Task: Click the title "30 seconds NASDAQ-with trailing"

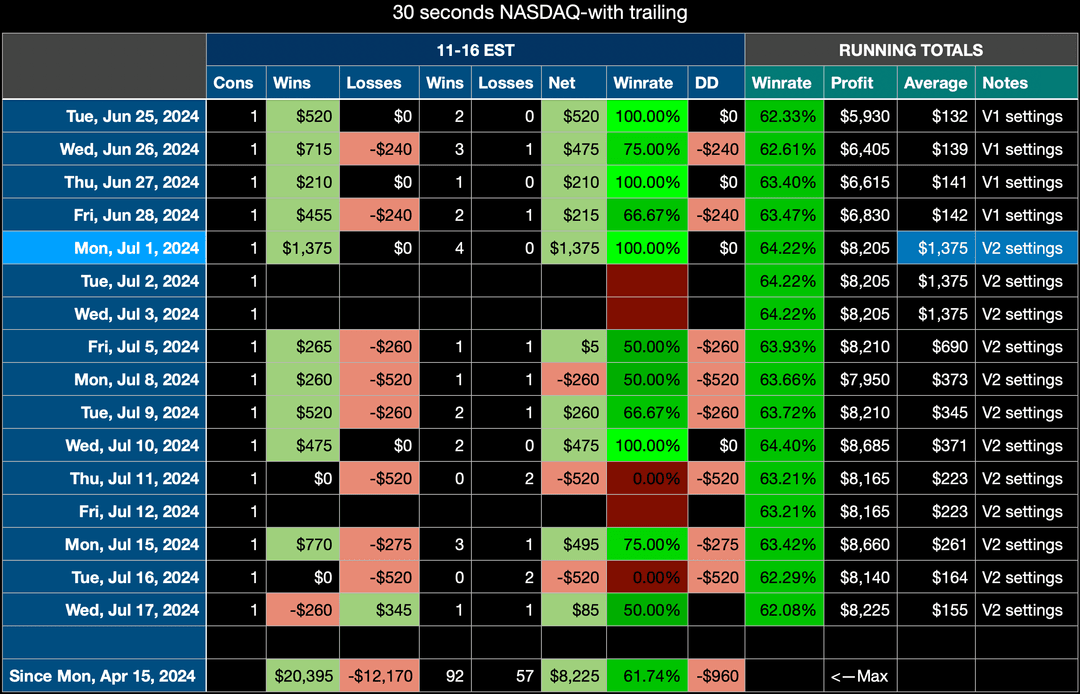Action: click(540, 12)
